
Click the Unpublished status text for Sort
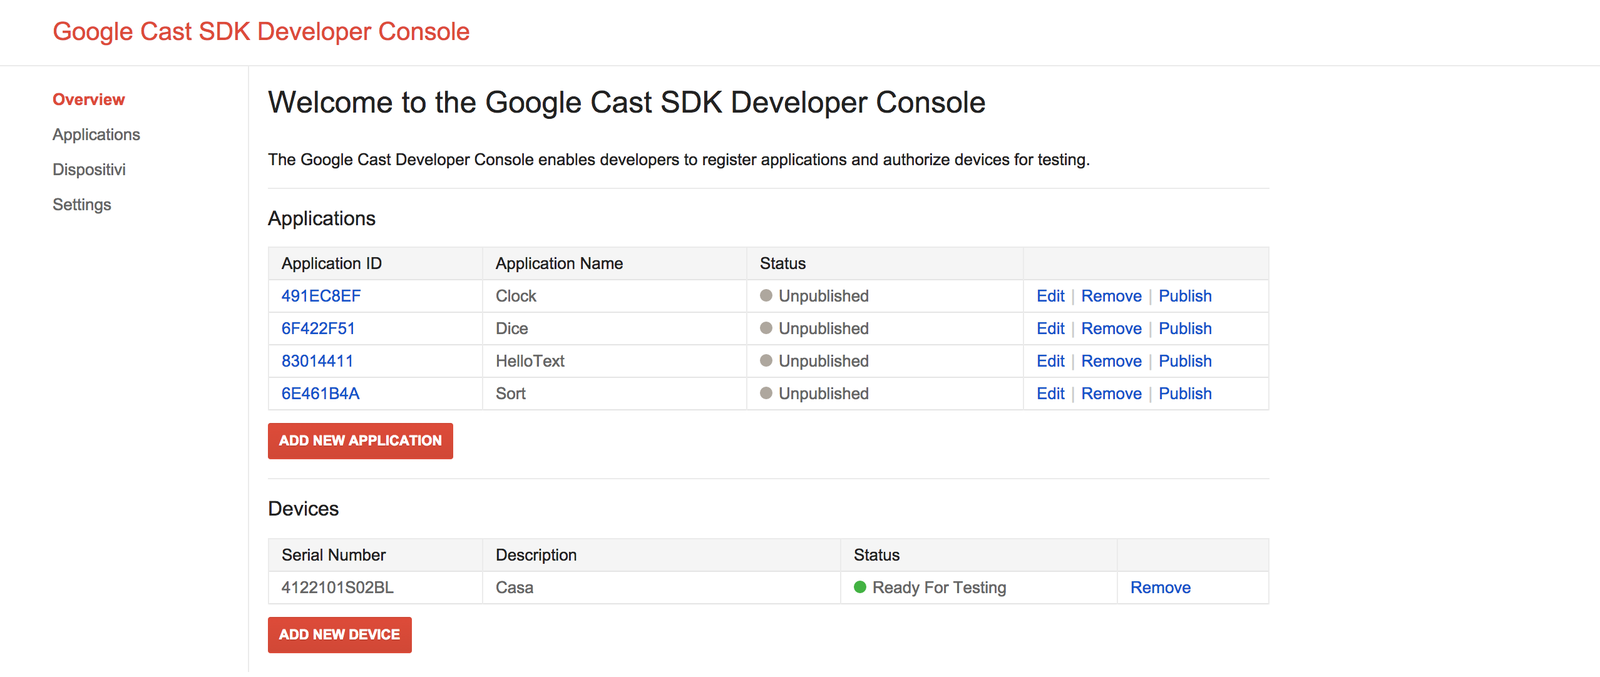pyautogui.click(x=824, y=394)
